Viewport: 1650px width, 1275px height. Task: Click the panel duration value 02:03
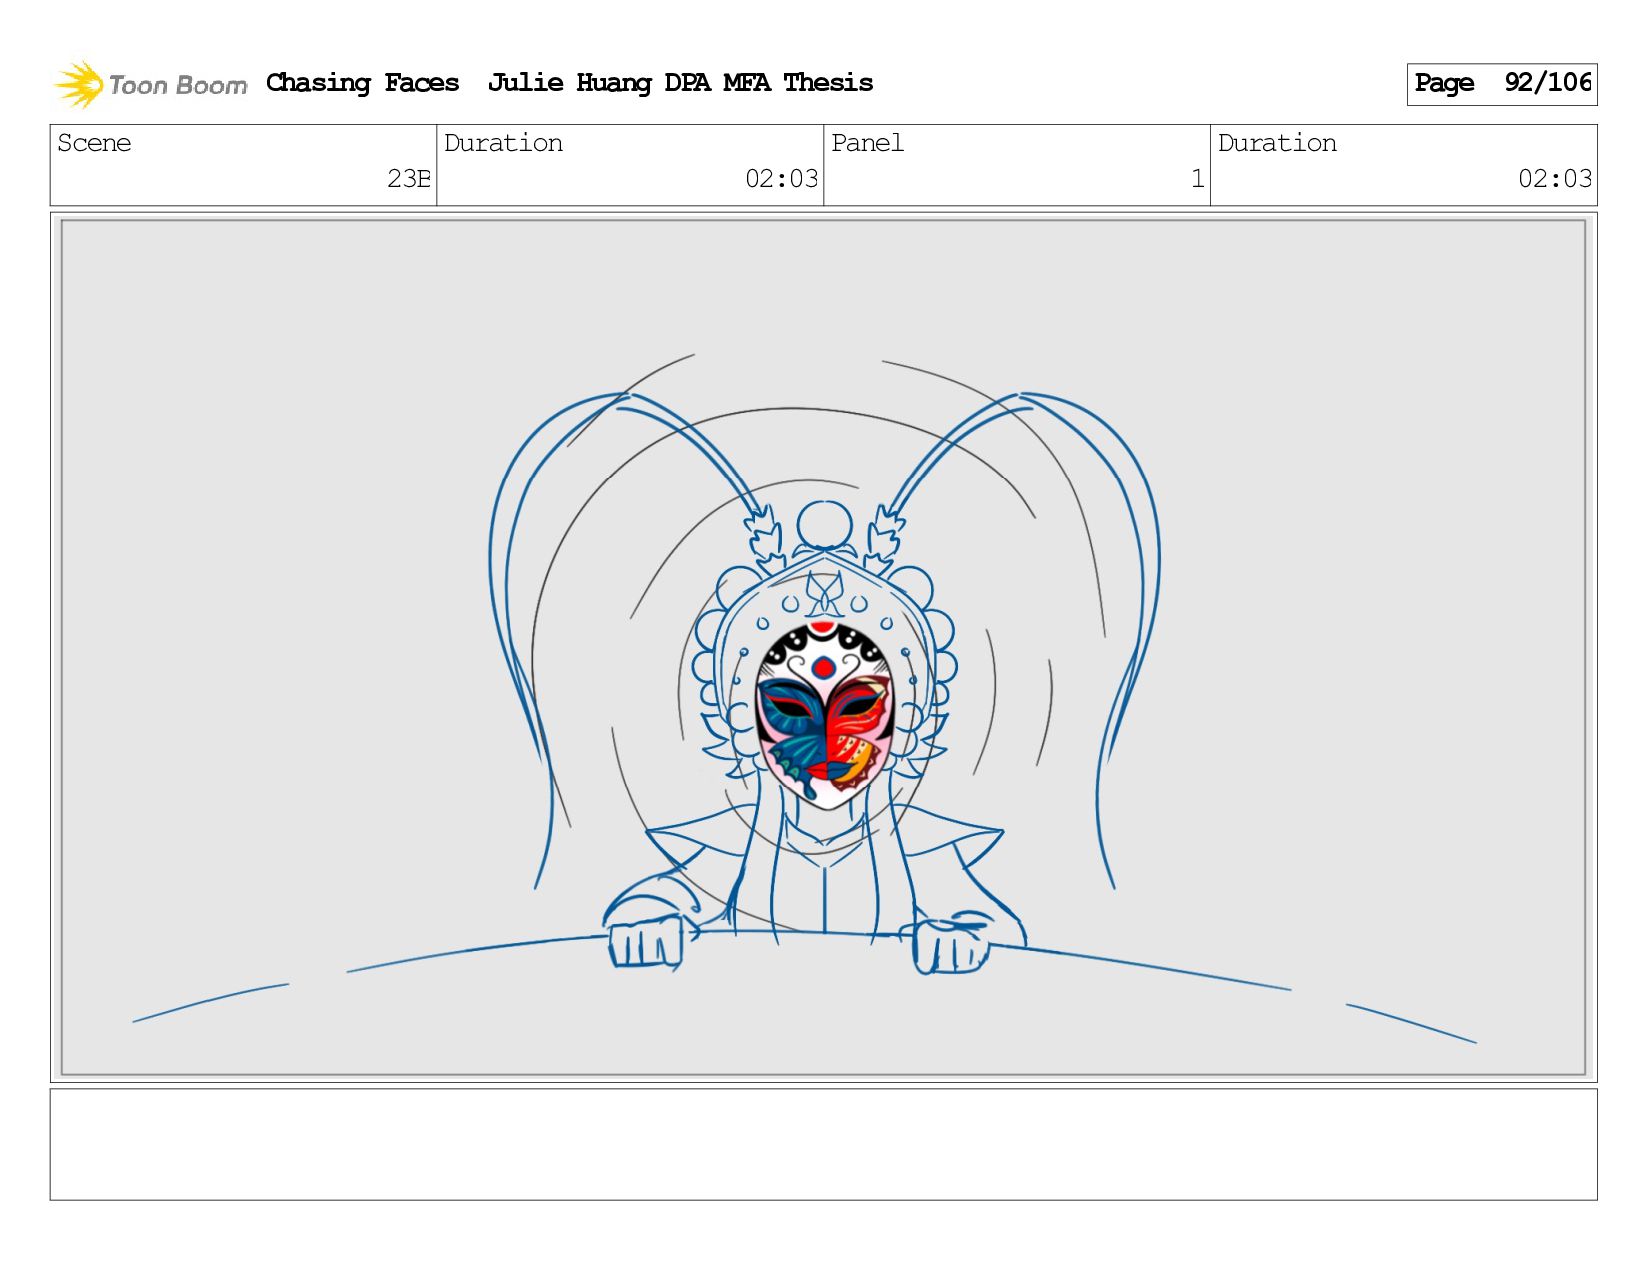coord(1555,179)
